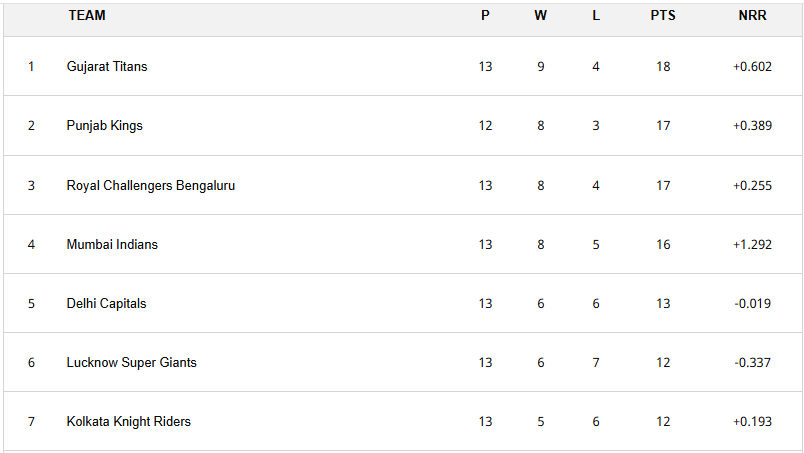Click the Punjab Kings team name
Viewport: 804px width, 453px height.
click(105, 126)
